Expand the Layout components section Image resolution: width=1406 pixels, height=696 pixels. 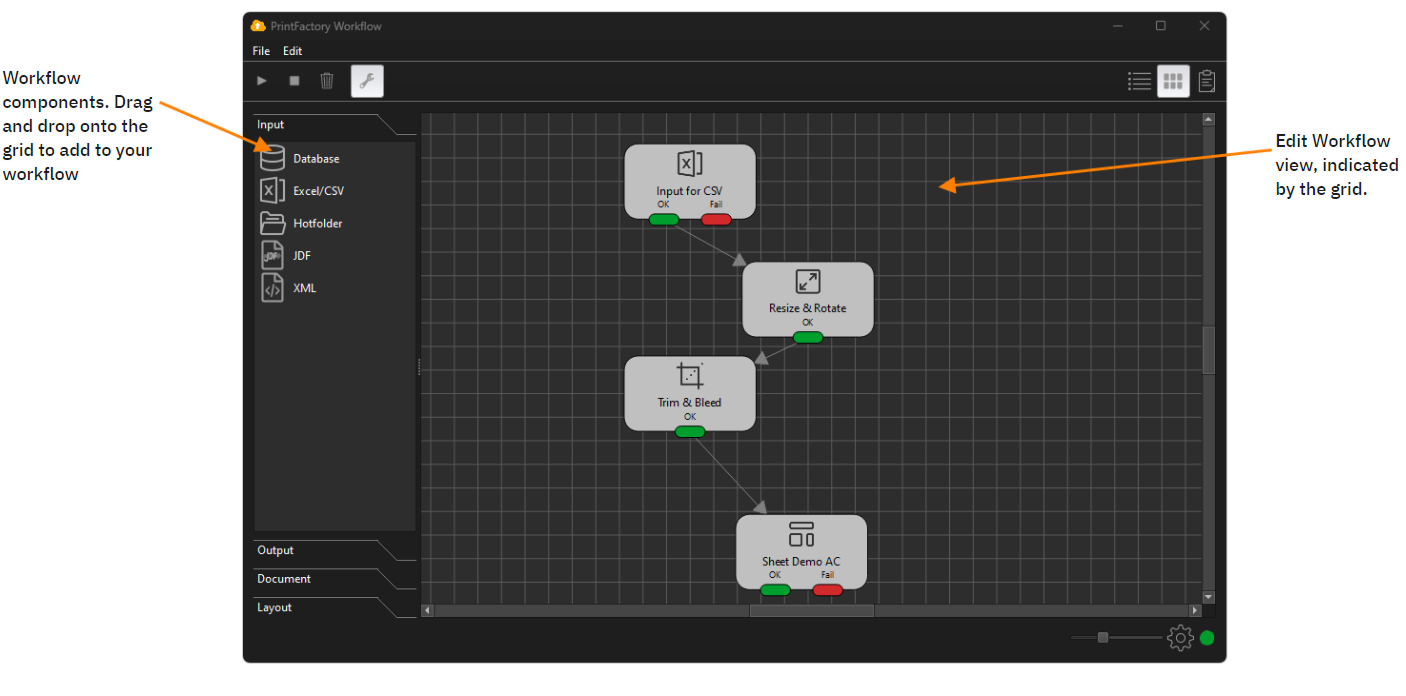[x=275, y=607]
